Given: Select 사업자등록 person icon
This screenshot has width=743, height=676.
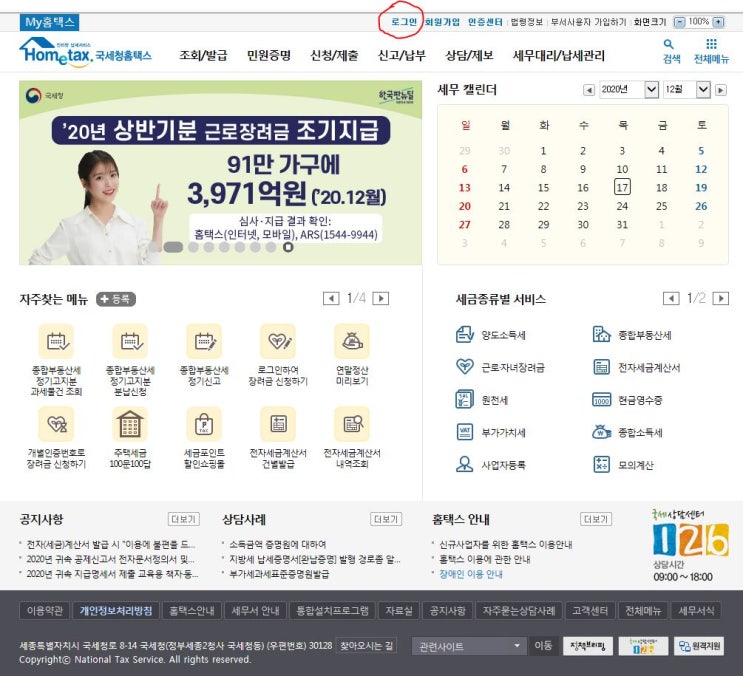Looking at the screenshot, I should tap(464, 464).
